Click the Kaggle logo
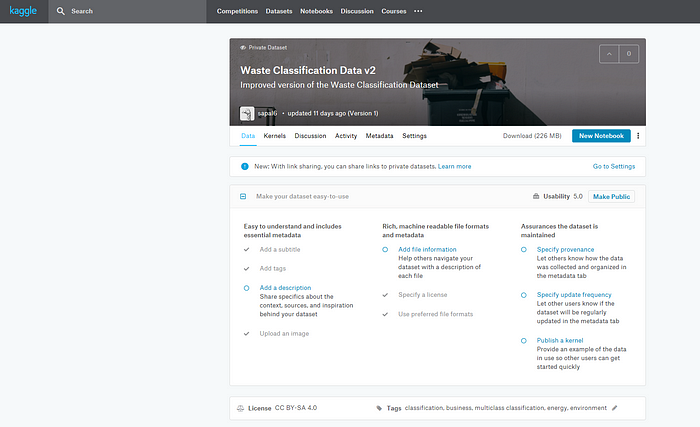 tap(23, 11)
